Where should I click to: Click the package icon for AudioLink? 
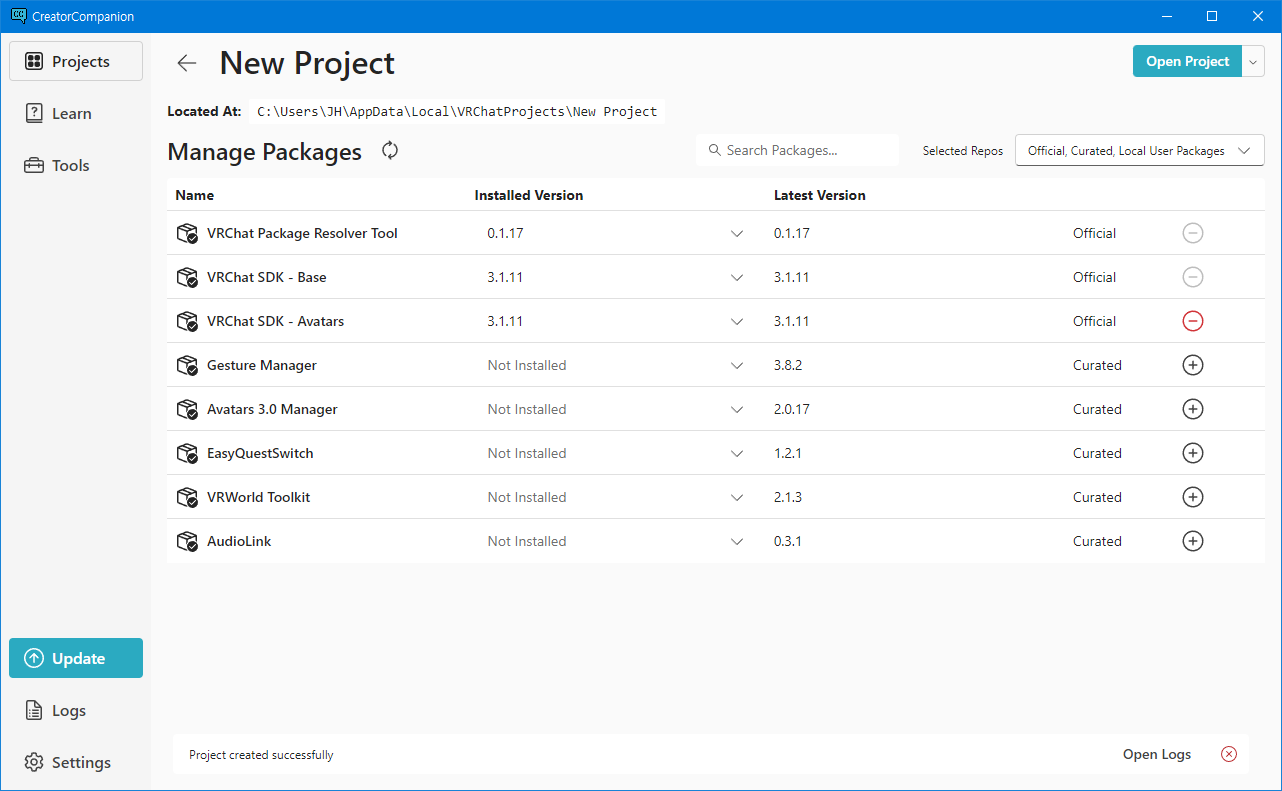coord(187,541)
